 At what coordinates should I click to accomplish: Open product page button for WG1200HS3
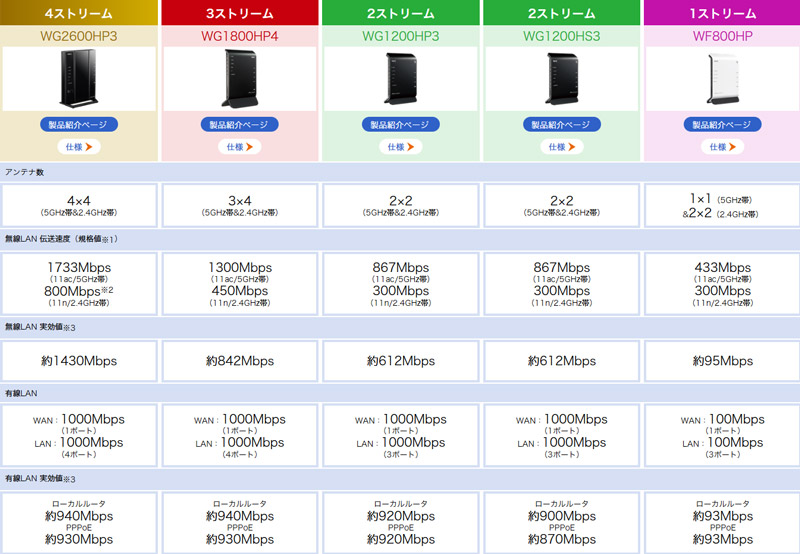(x=562, y=124)
